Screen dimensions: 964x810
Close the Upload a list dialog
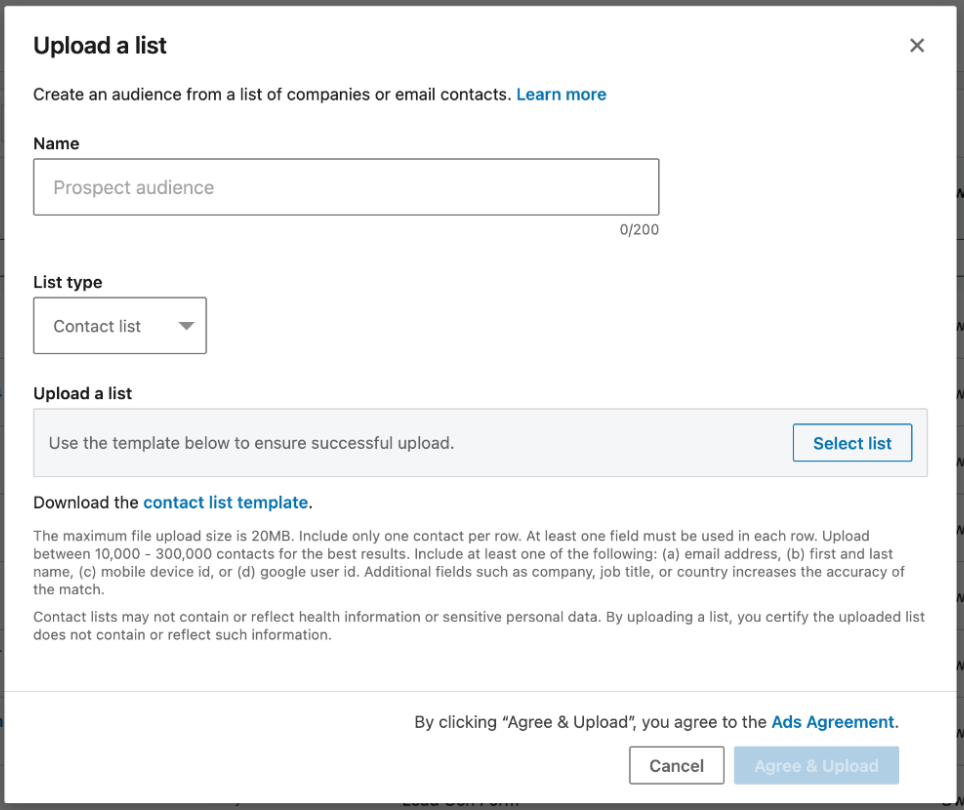coord(916,46)
